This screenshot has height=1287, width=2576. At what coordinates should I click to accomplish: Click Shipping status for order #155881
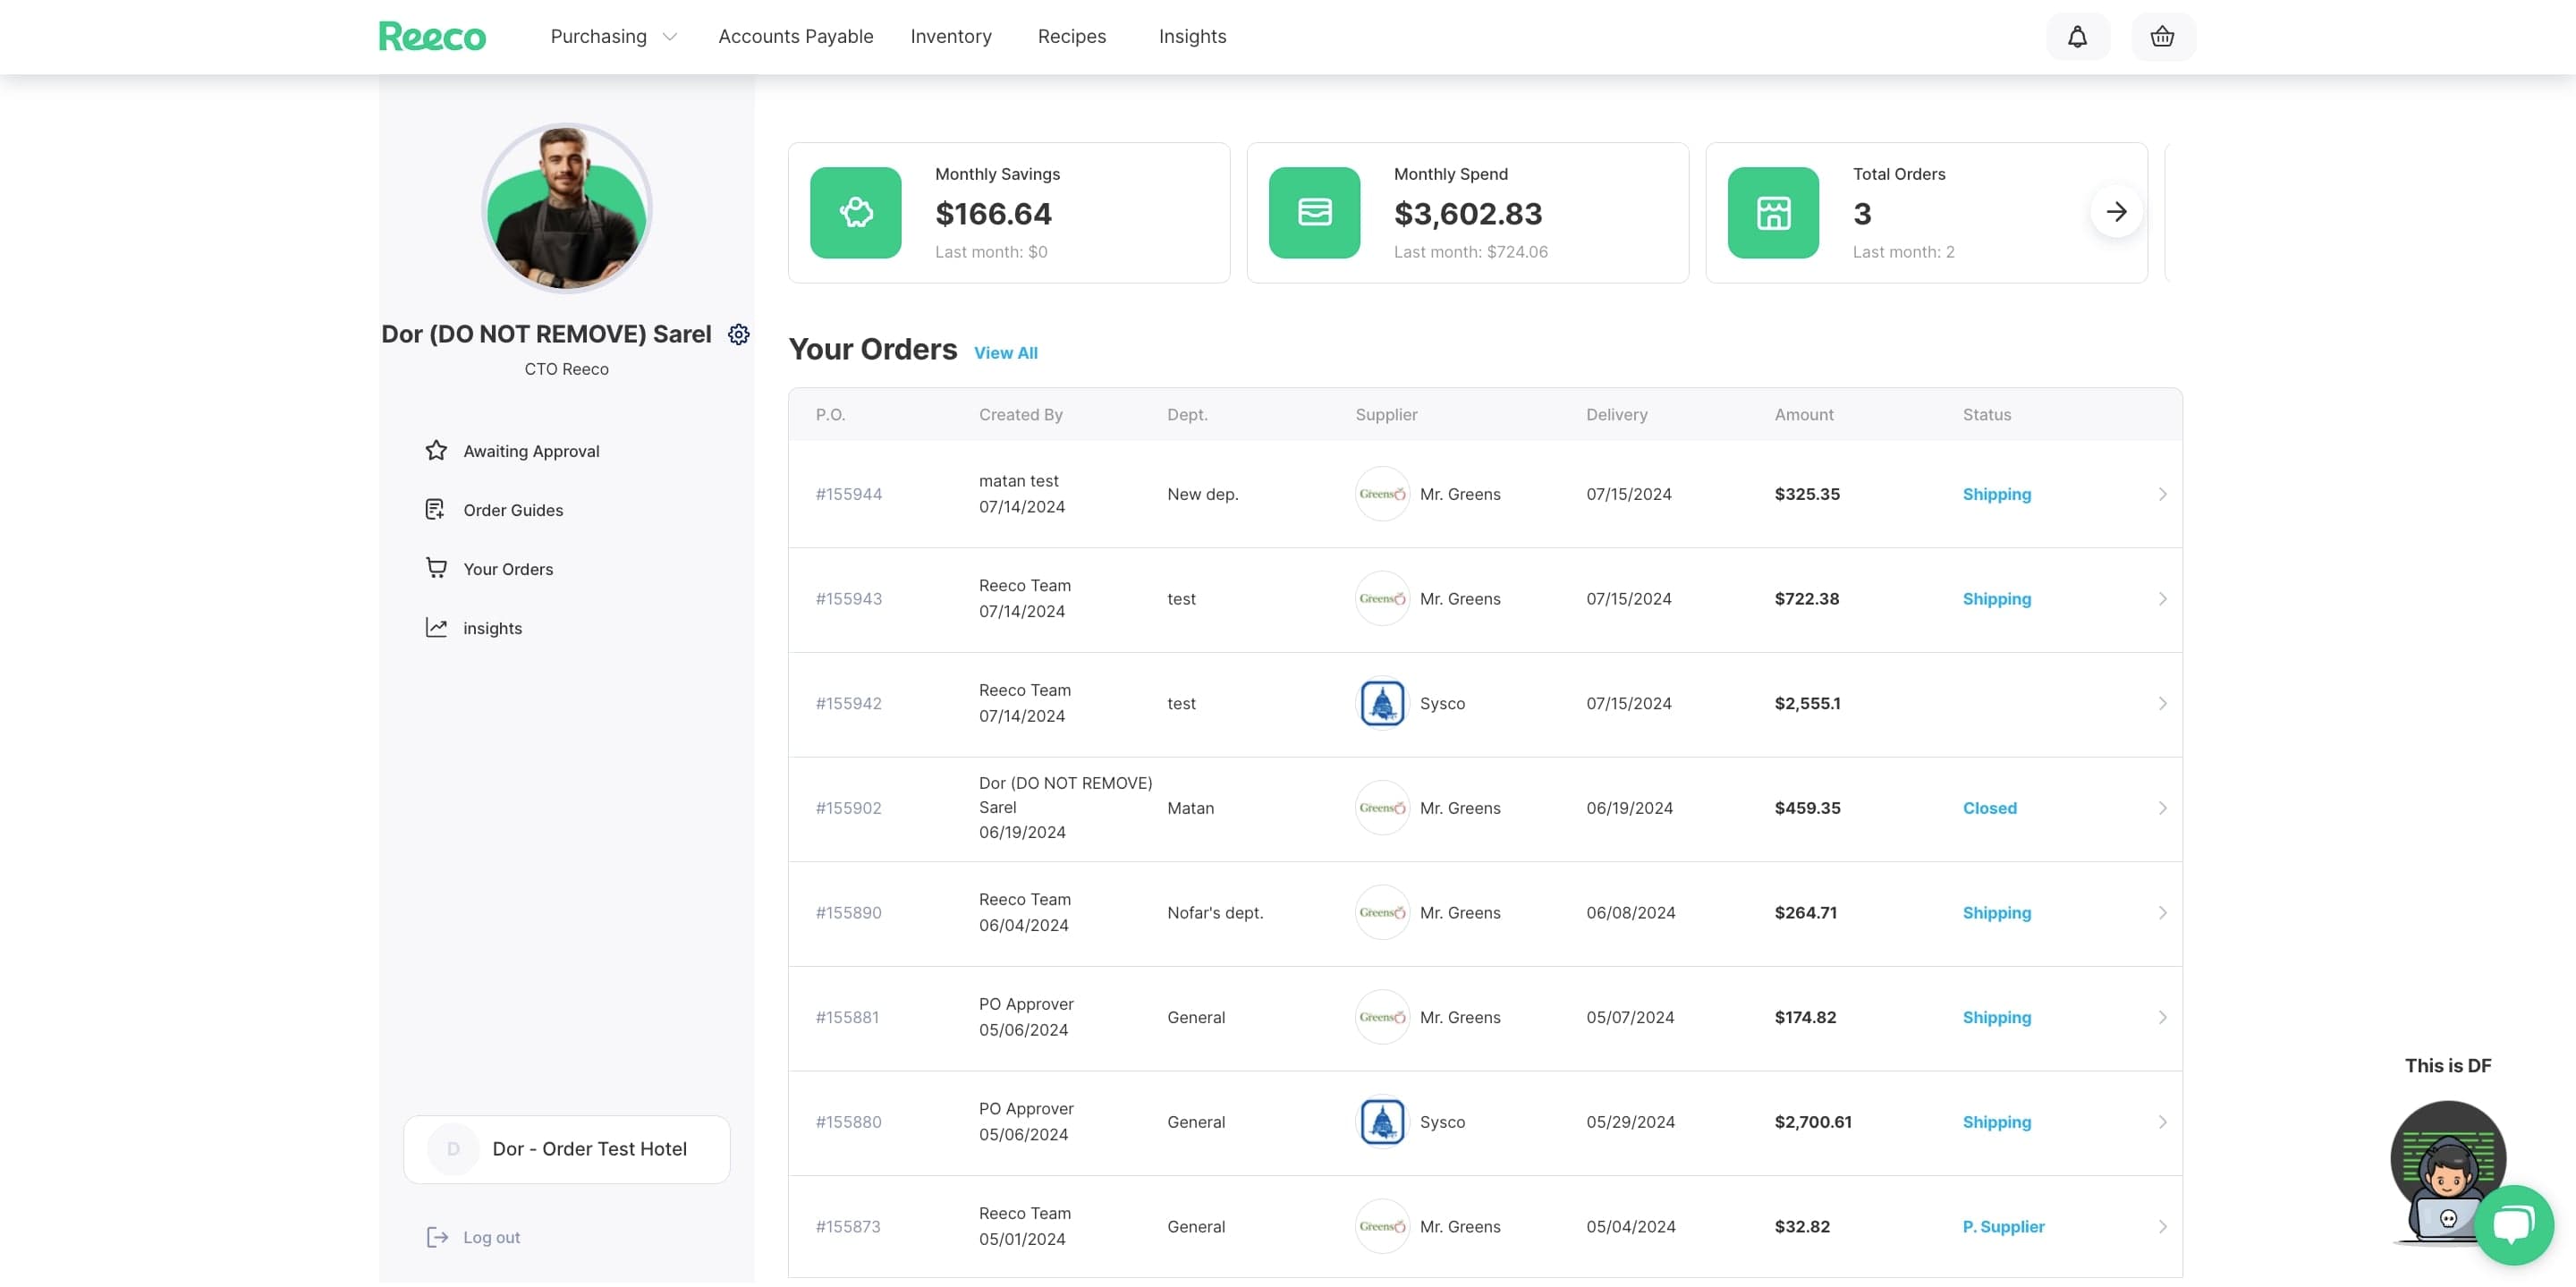[x=1996, y=1017]
